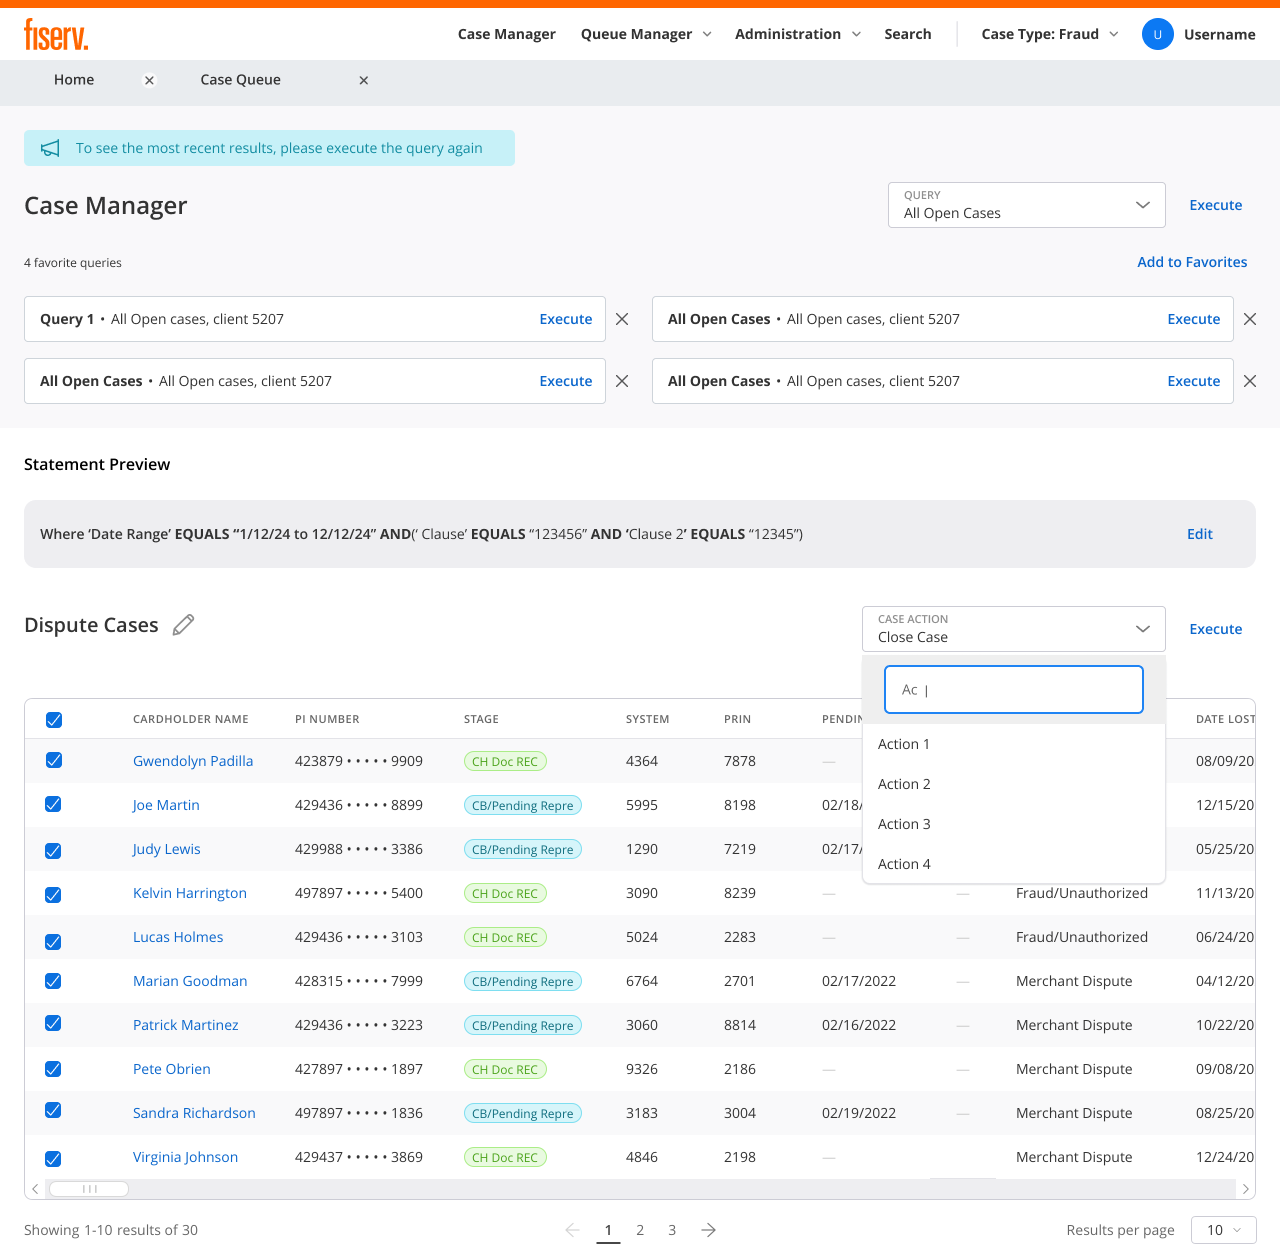1280x1247 pixels.
Task: Click the case action search input field
Action: click(x=1014, y=690)
